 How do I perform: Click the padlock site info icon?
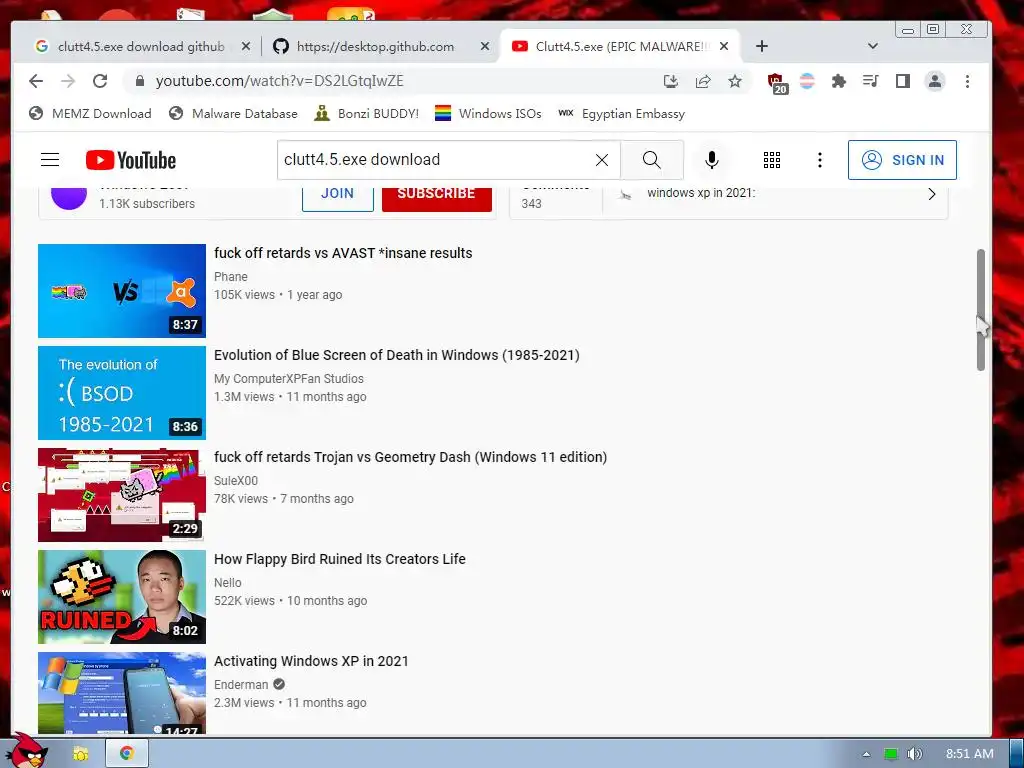click(x=139, y=81)
